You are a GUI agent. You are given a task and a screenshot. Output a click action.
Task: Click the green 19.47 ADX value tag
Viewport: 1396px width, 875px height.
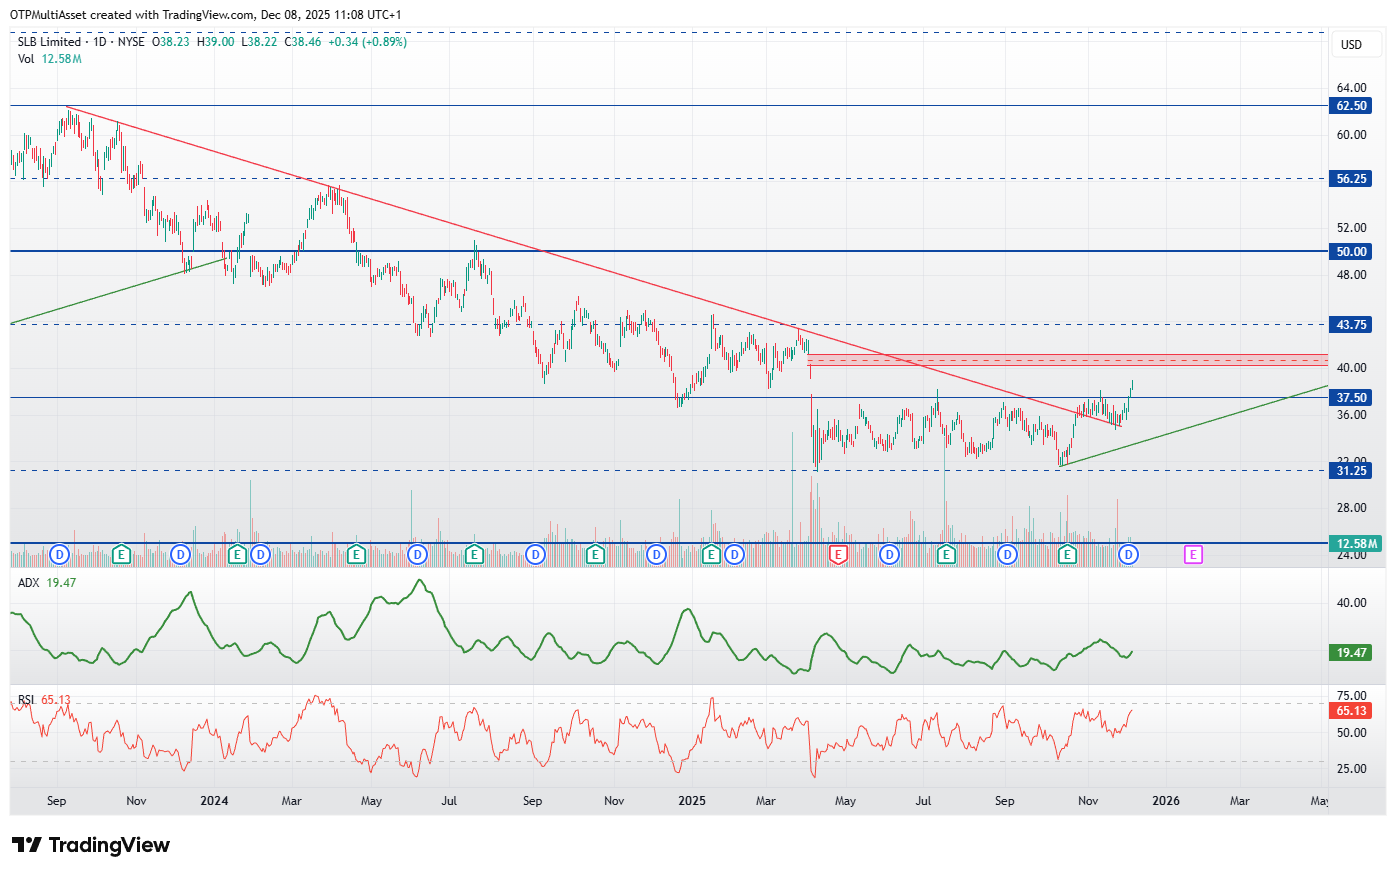click(x=1351, y=653)
